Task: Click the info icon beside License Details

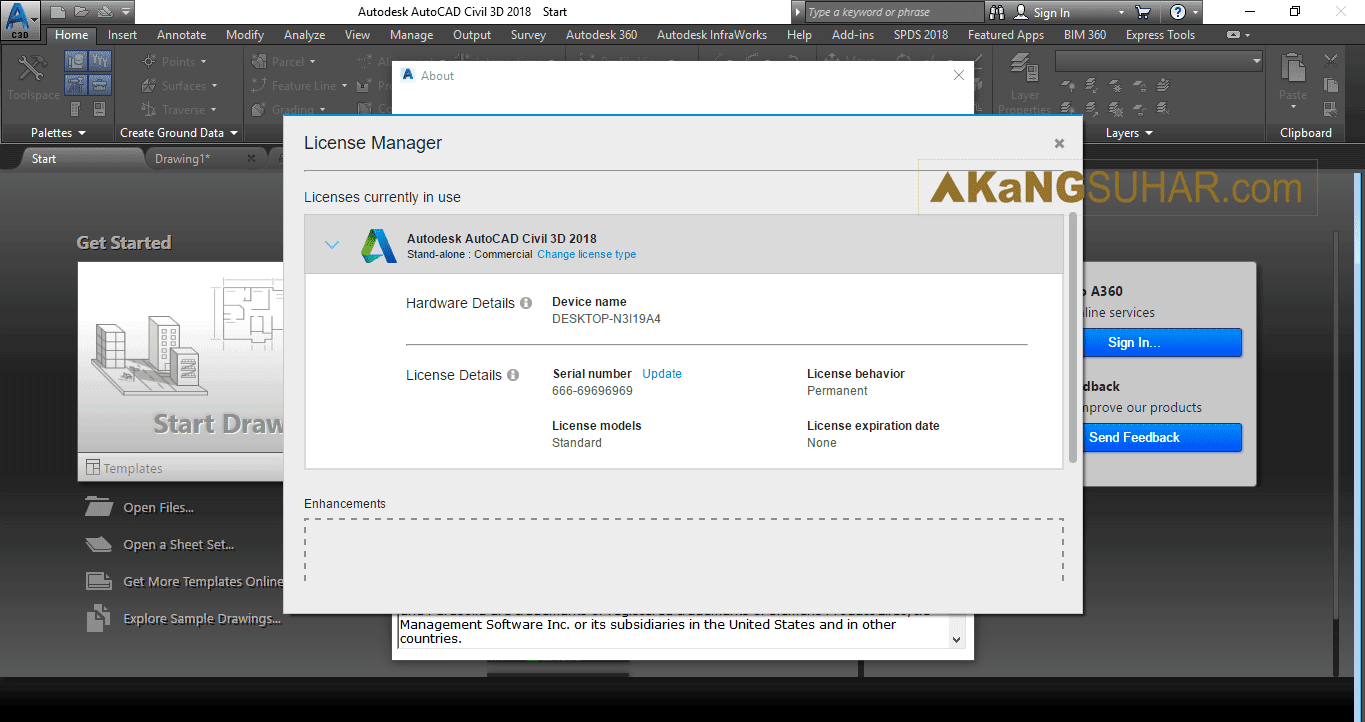Action: point(513,375)
